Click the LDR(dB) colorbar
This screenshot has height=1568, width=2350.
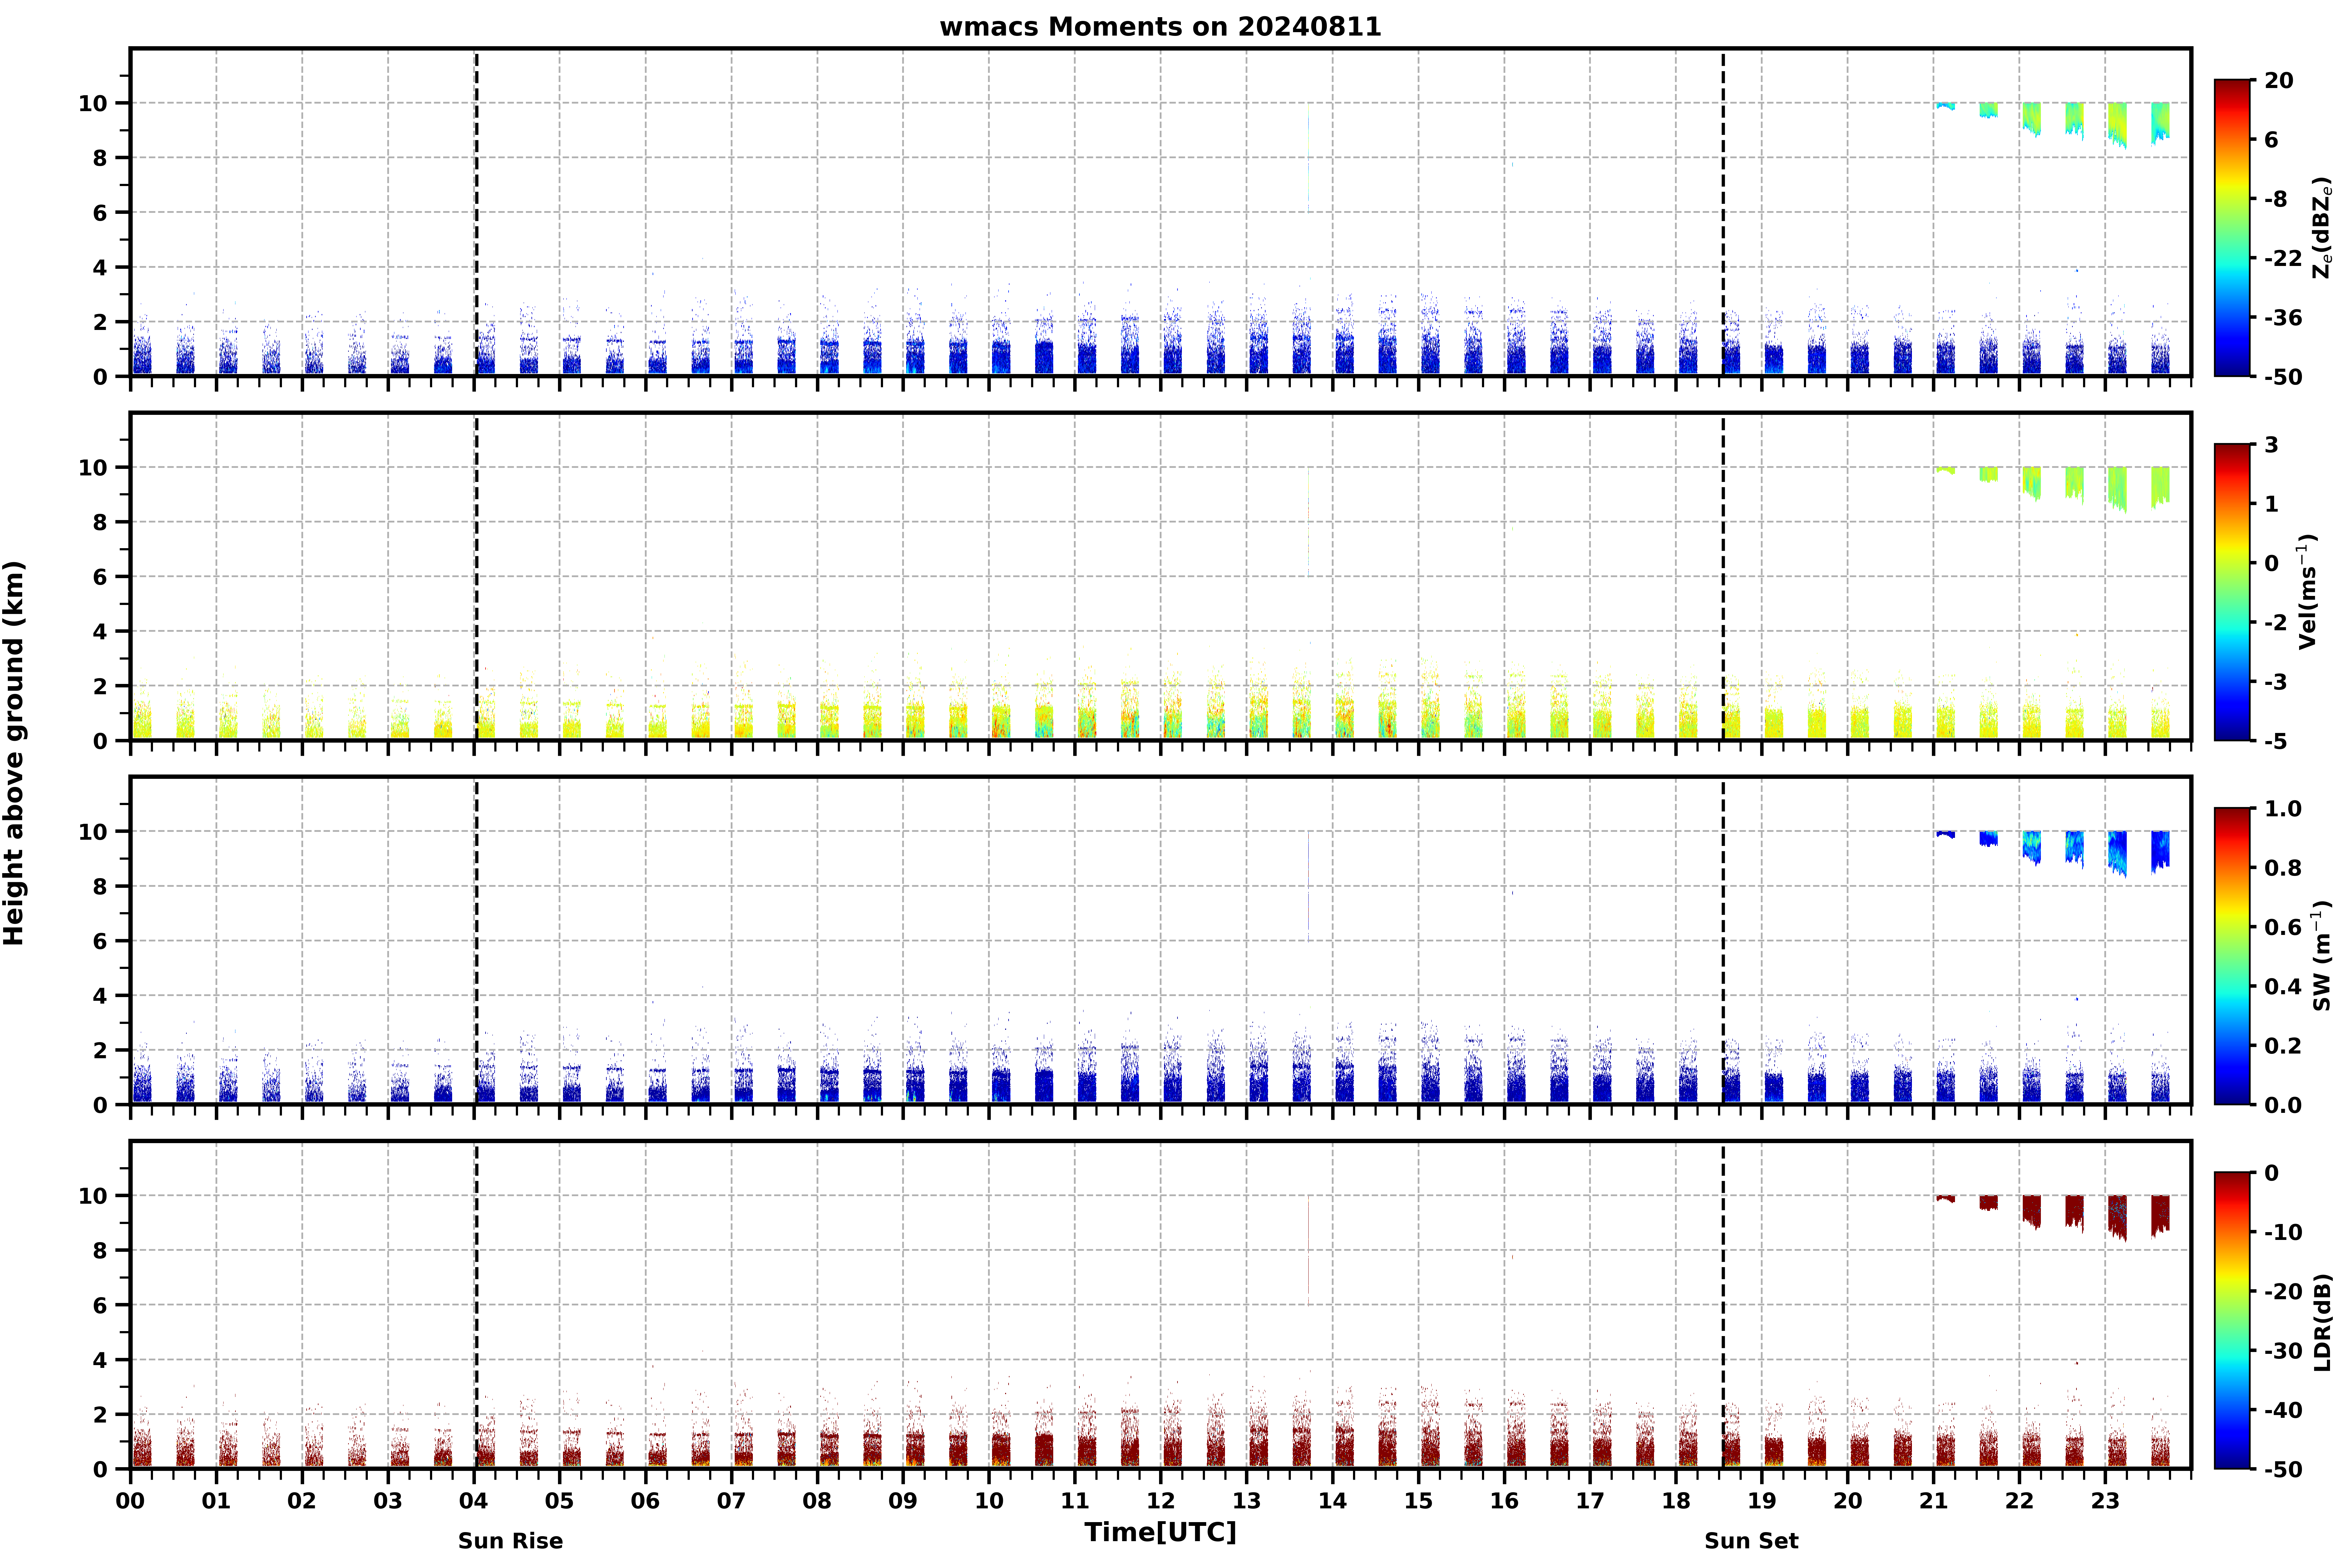pyautogui.click(x=2232, y=1320)
